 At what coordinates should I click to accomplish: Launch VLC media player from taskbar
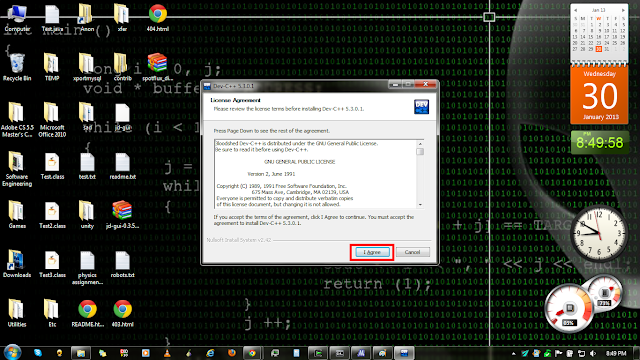tap(167, 353)
